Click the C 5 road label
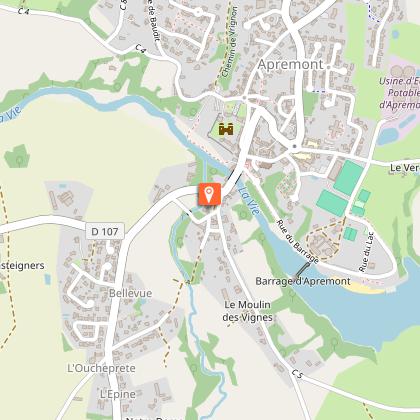The height and width of the screenshot is (420, 420). tap(297, 374)
